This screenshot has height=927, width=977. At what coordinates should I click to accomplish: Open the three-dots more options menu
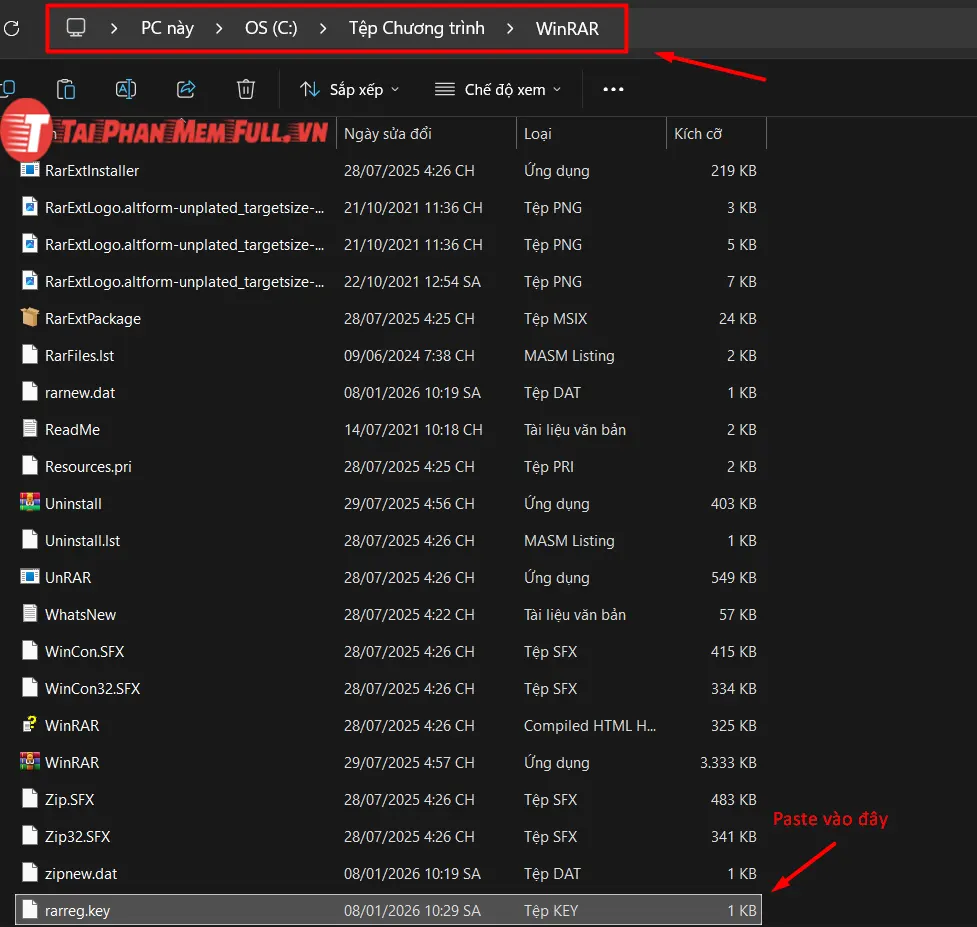613,89
